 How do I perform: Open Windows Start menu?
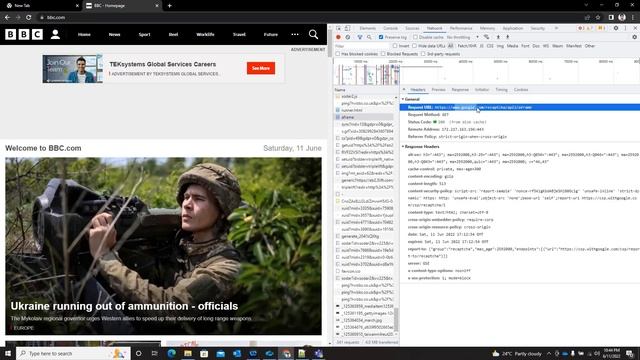pyautogui.click(x=8, y=353)
